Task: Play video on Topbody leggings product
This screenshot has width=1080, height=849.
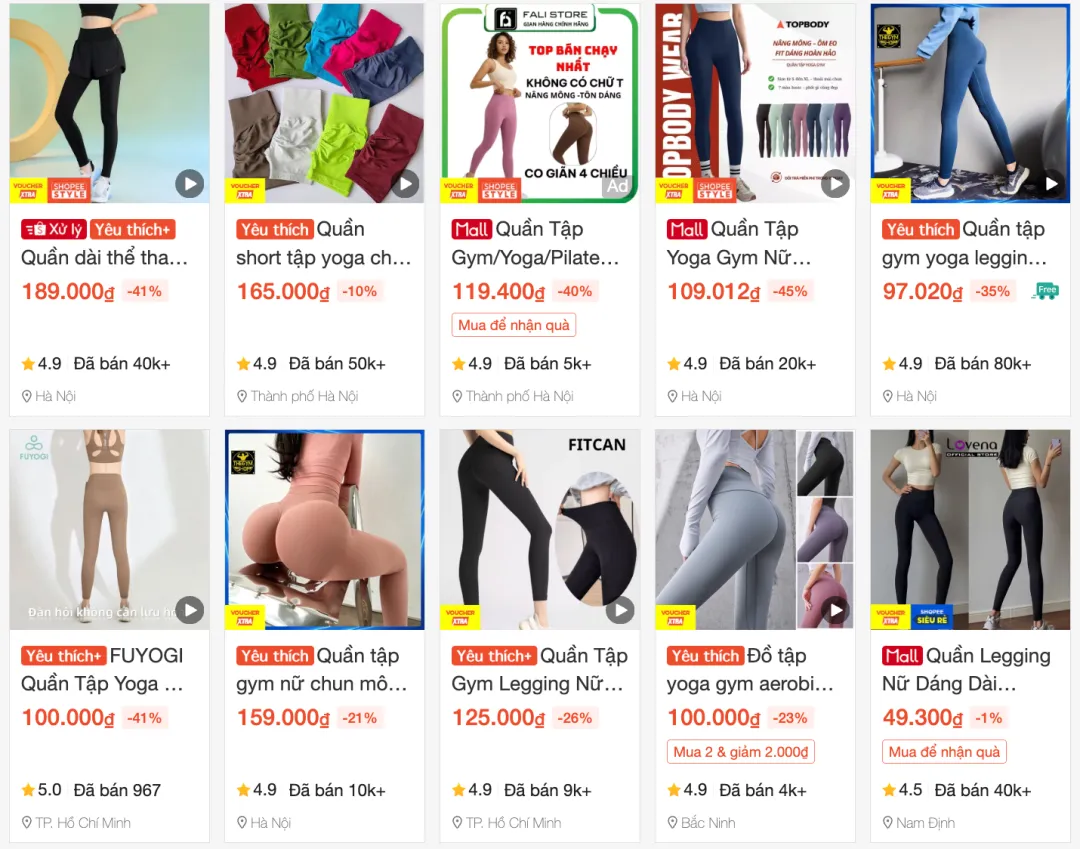Action: click(835, 184)
